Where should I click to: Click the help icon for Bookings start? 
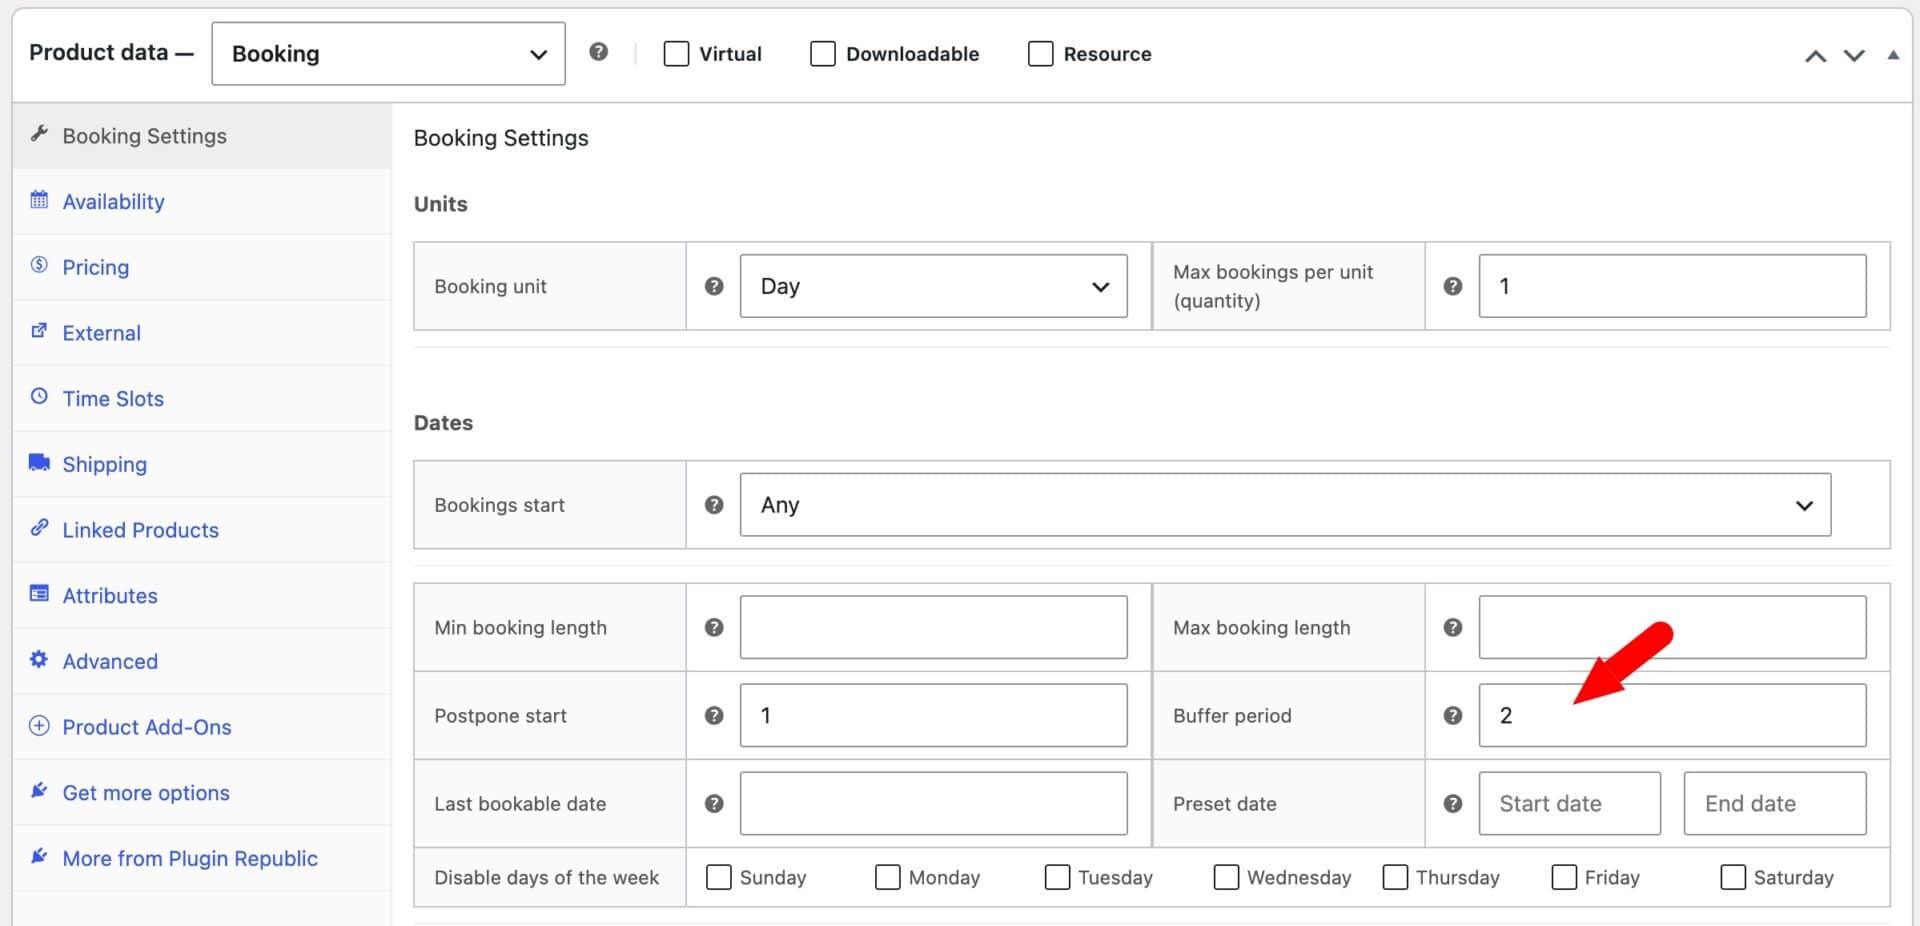pos(714,505)
